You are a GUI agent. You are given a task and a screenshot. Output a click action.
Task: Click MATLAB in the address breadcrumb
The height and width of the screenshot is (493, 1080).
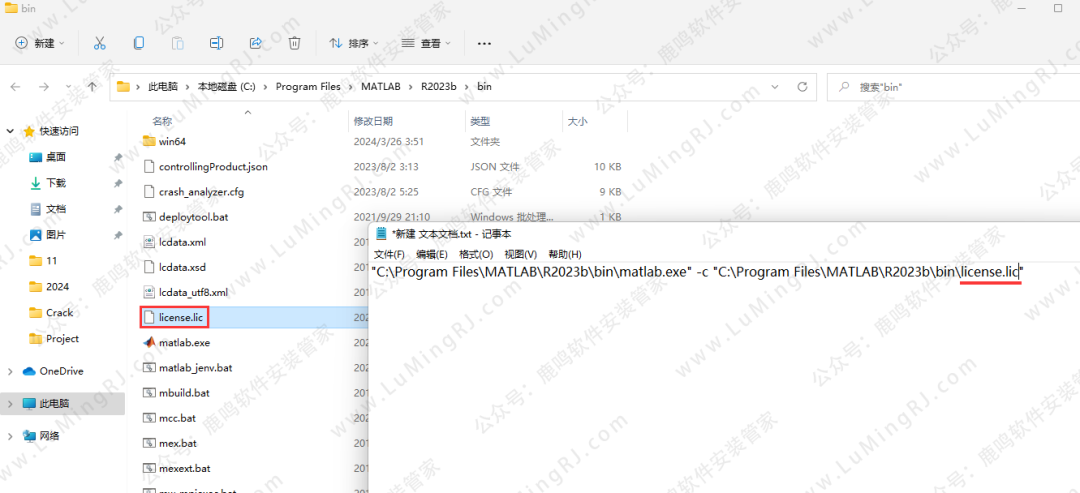(381, 87)
